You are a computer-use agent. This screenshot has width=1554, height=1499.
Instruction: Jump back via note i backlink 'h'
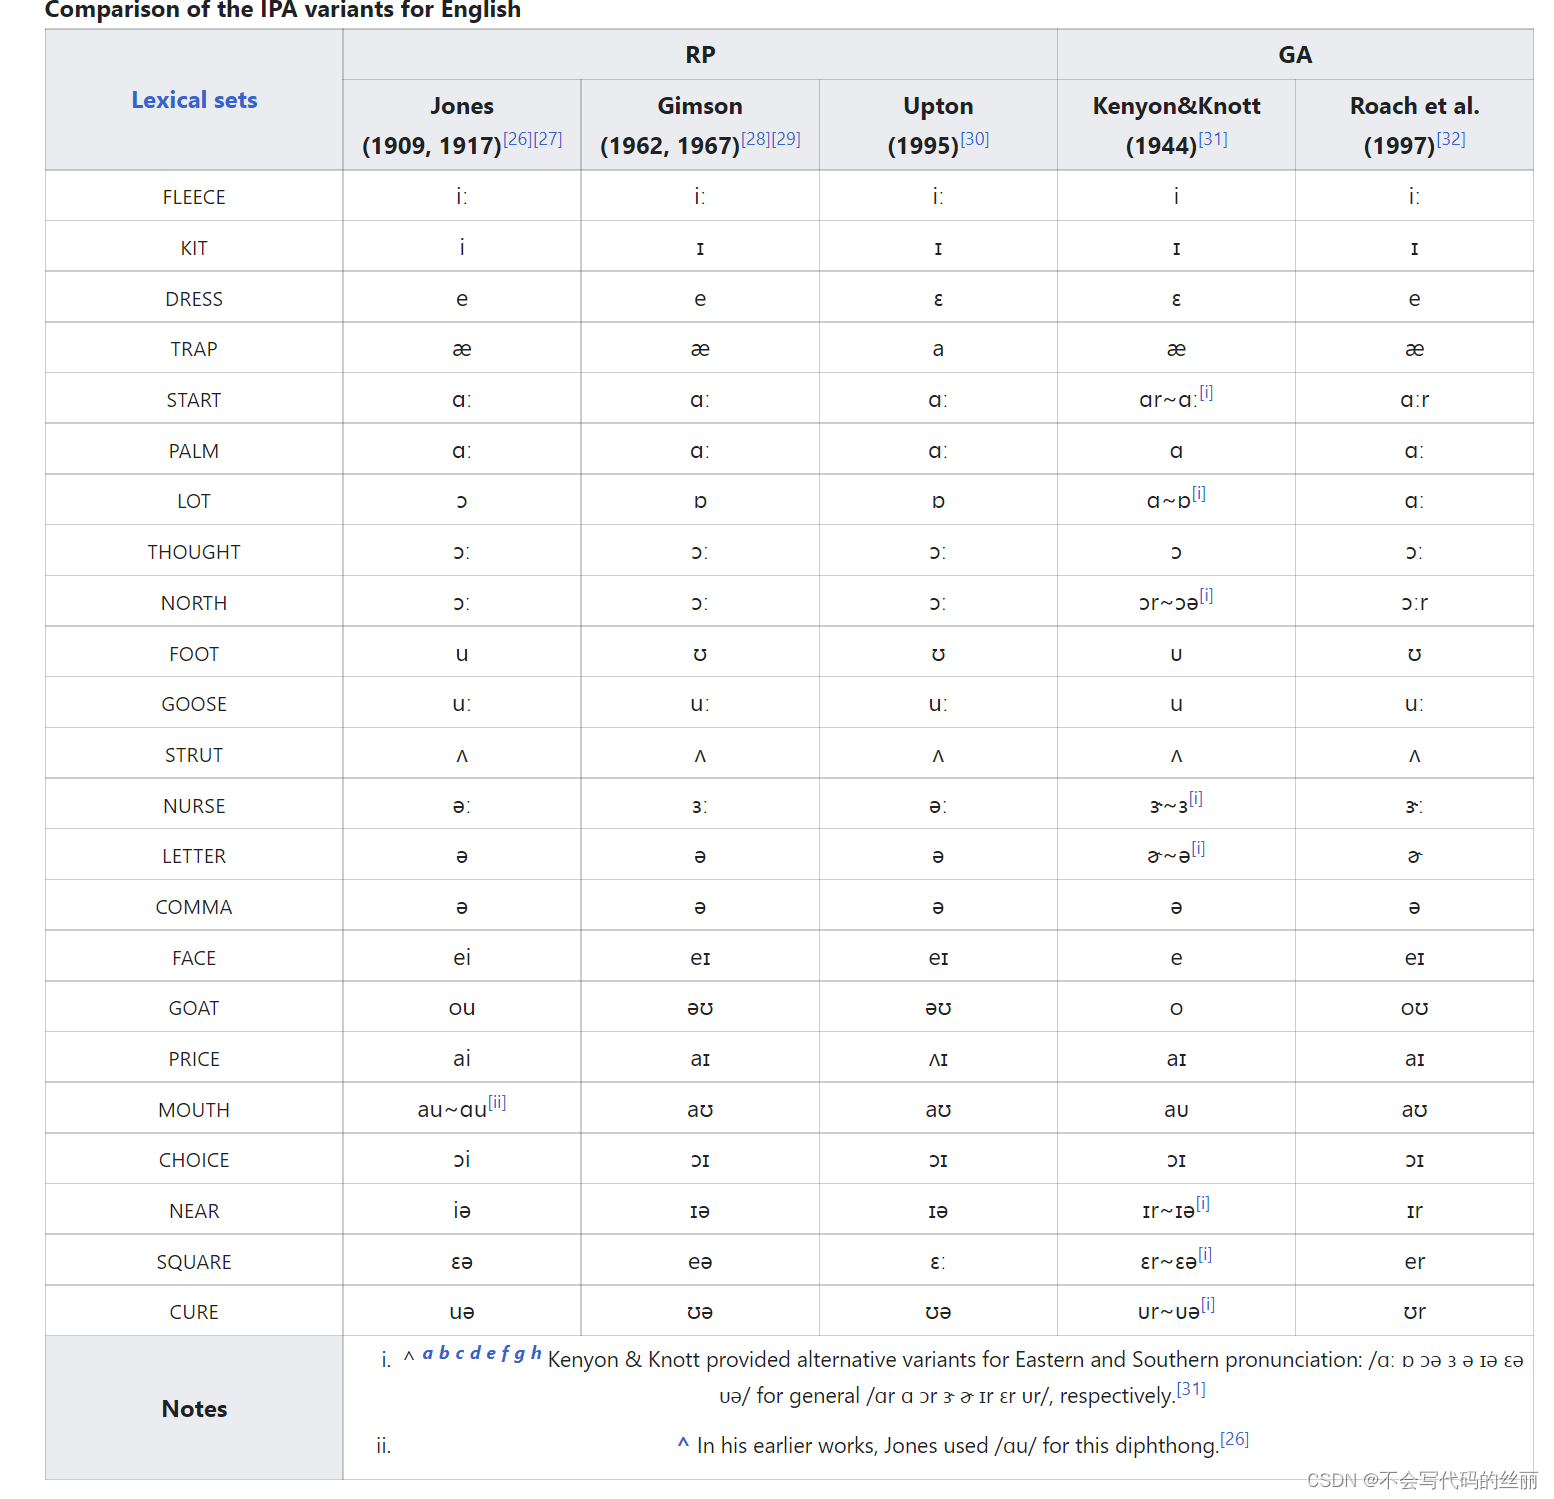[536, 1353]
